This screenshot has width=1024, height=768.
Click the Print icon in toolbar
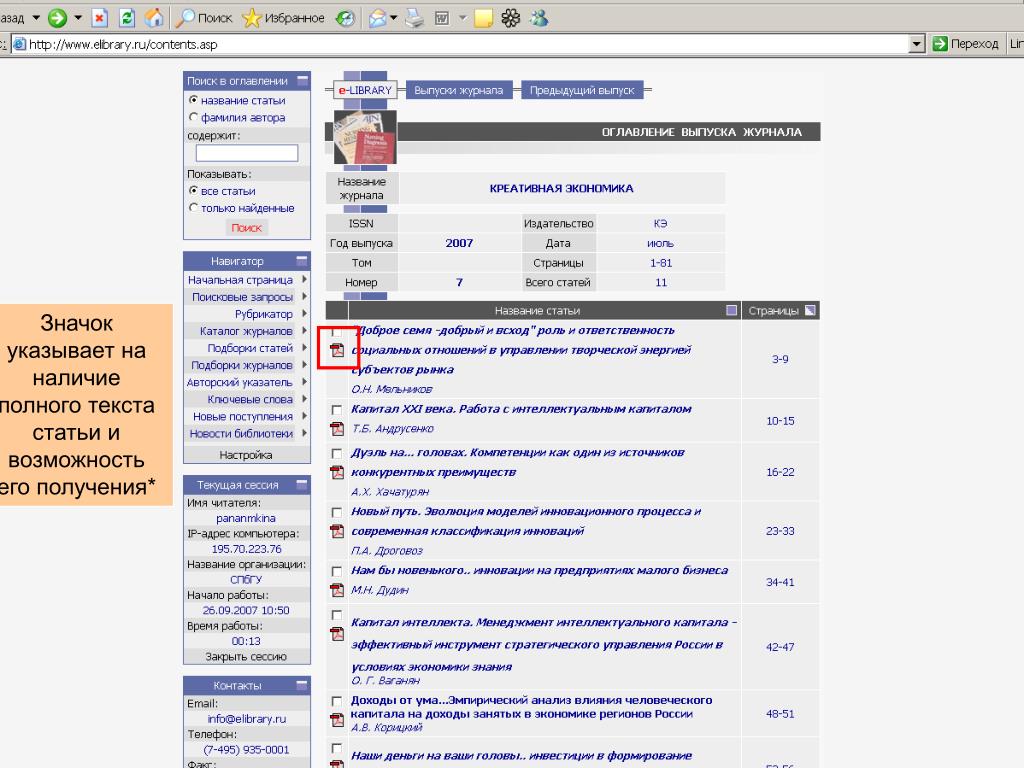click(x=414, y=18)
